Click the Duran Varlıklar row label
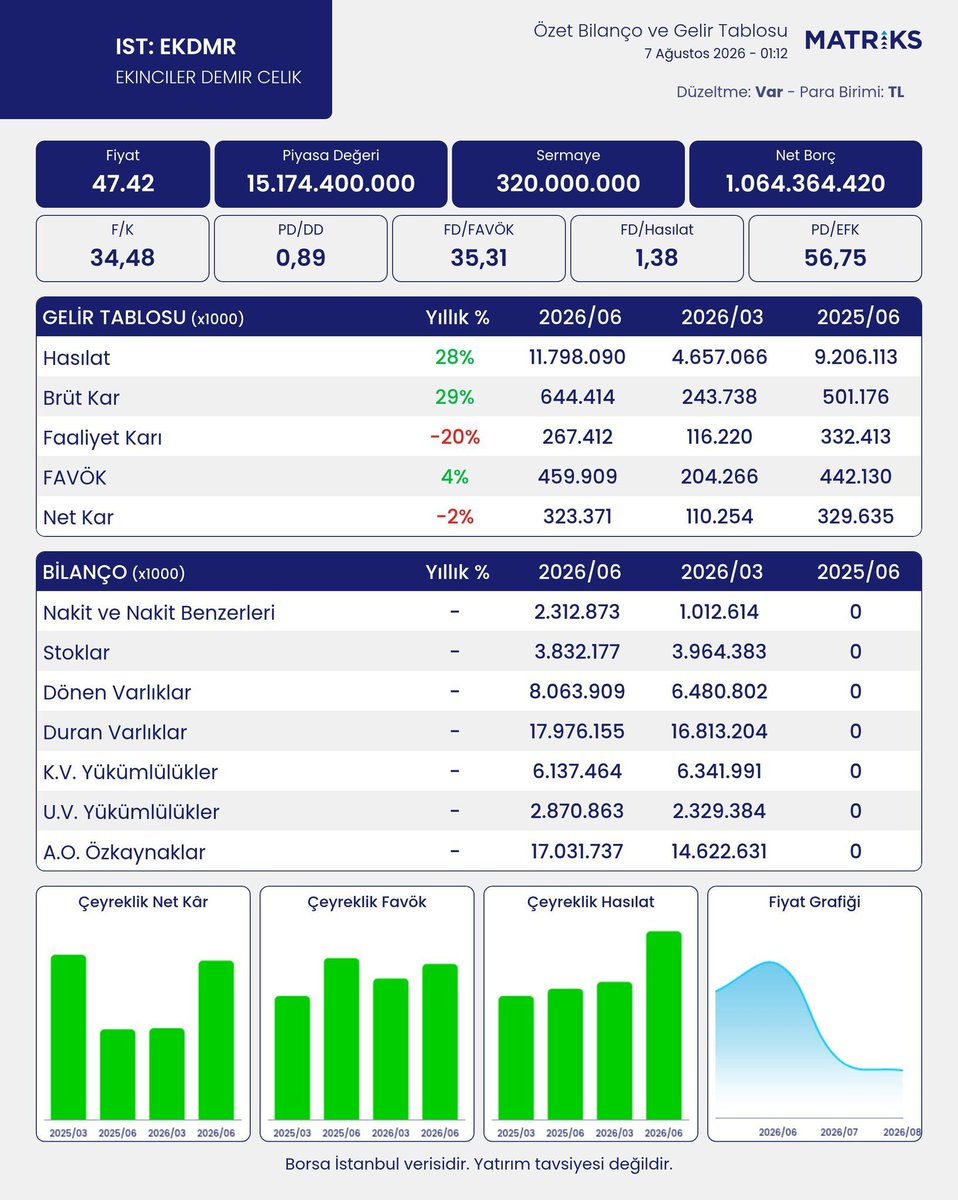This screenshot has width=958, height=1200. click(115, 732)
